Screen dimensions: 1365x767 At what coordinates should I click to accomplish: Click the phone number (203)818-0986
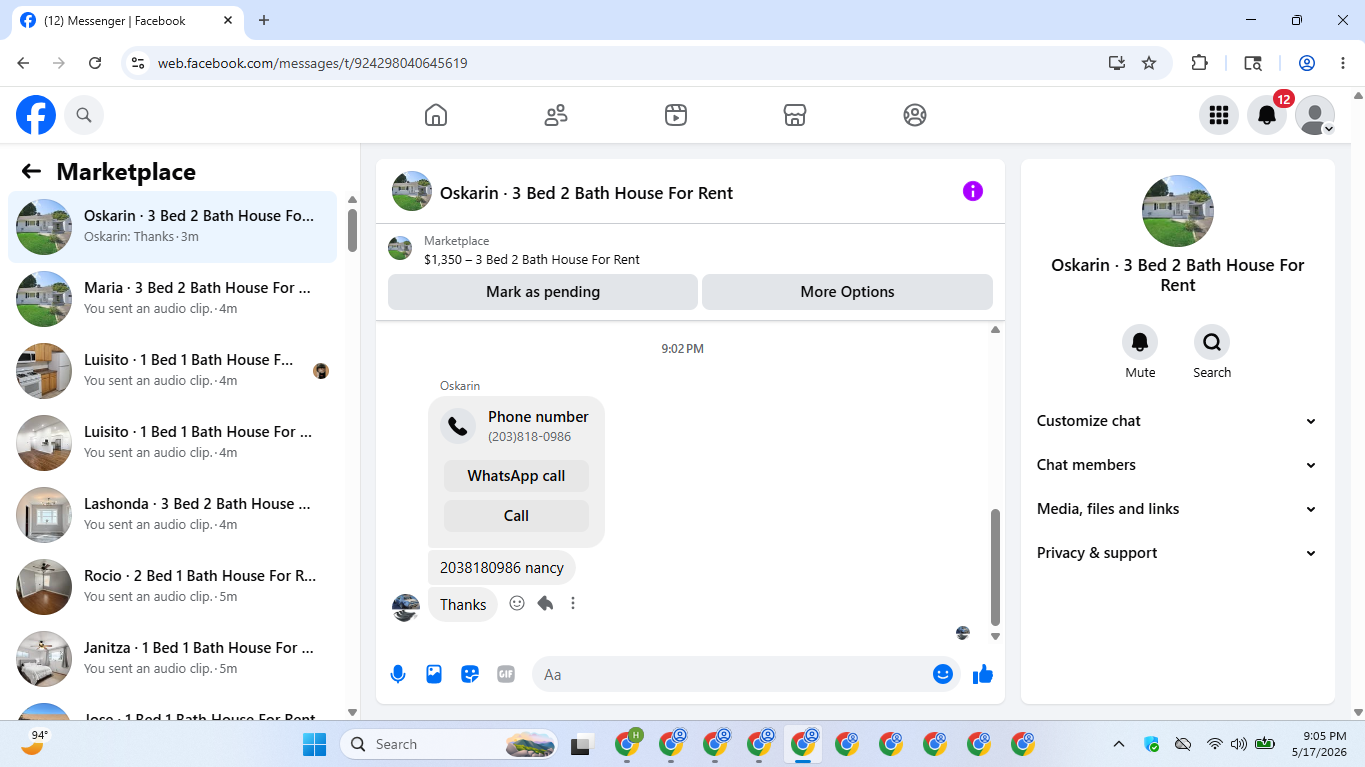[x=530, y=437]
